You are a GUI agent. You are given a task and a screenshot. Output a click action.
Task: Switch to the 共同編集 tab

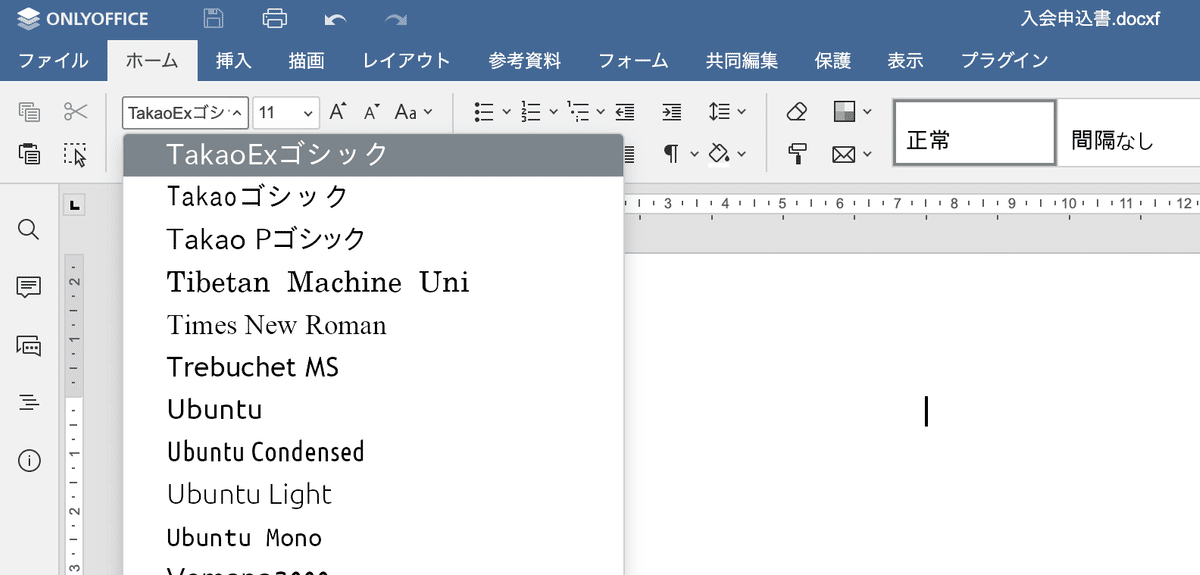[741, 60]
